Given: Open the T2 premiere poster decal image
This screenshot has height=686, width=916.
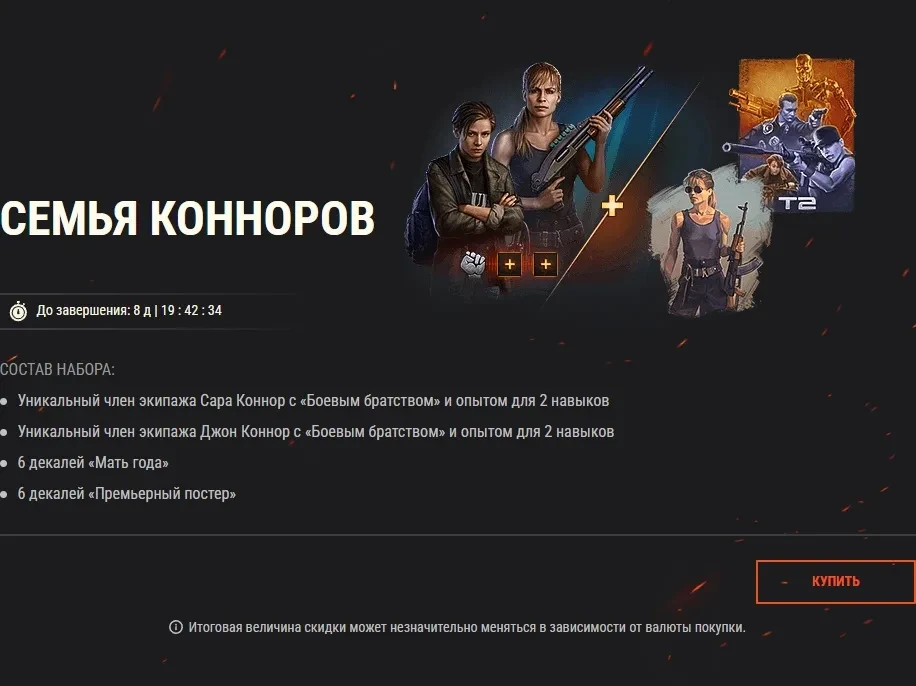Looking at the screenshot, I should (793, 134).
